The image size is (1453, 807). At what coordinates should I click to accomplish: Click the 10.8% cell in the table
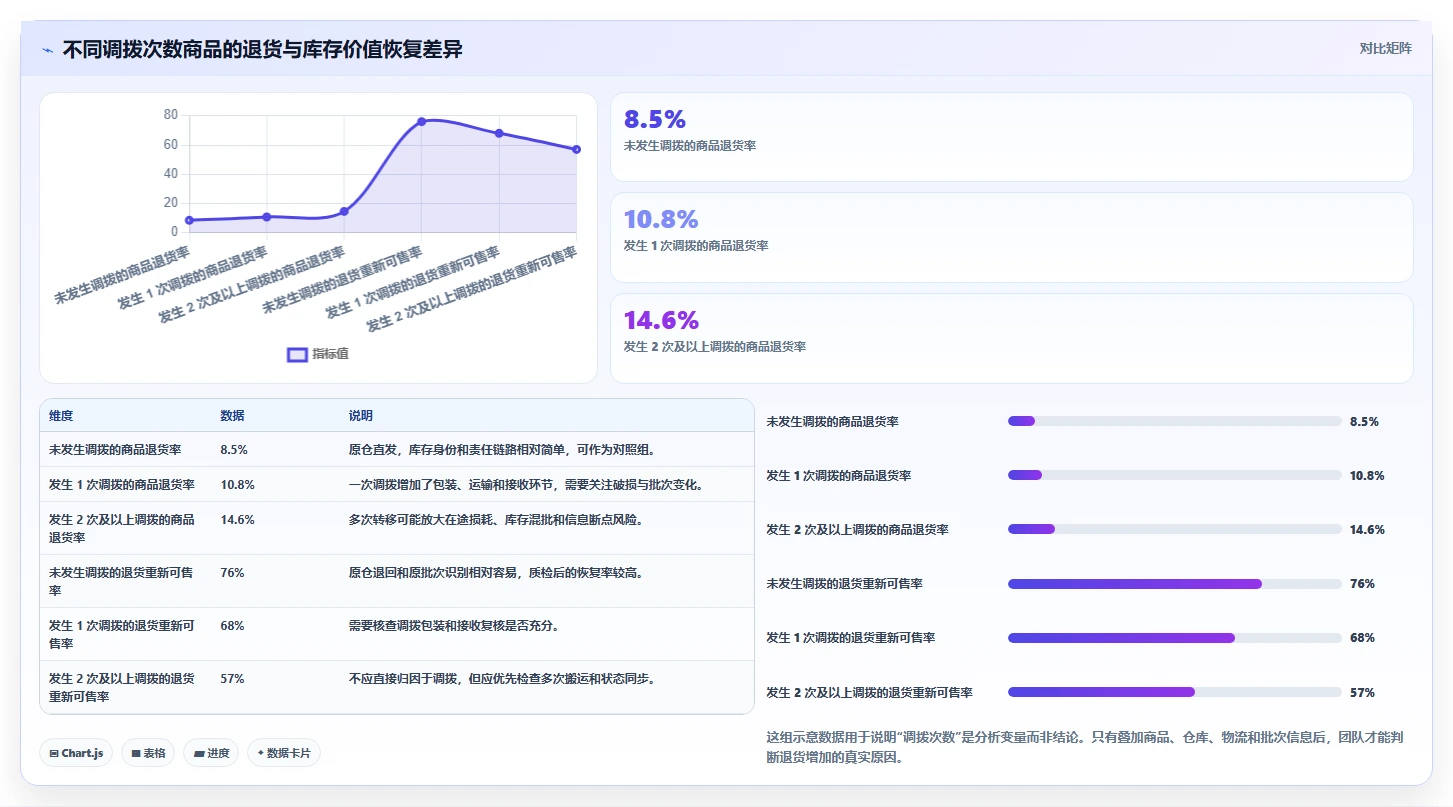coord(237,485)
